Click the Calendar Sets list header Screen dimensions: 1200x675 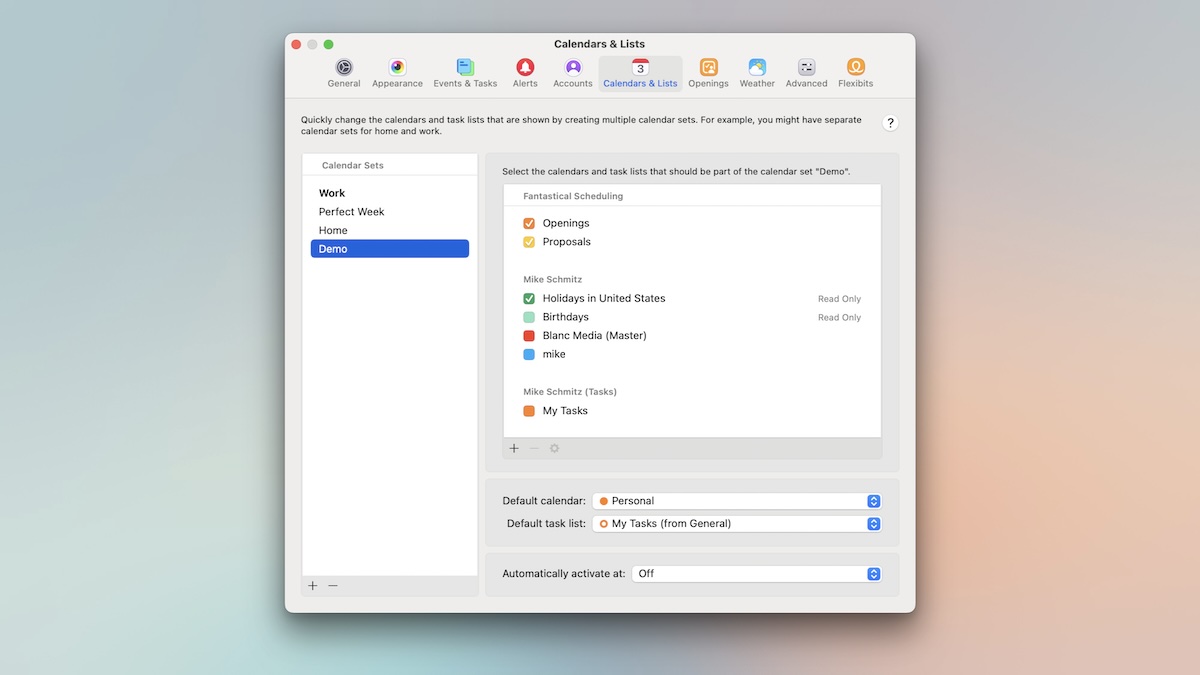353,165
